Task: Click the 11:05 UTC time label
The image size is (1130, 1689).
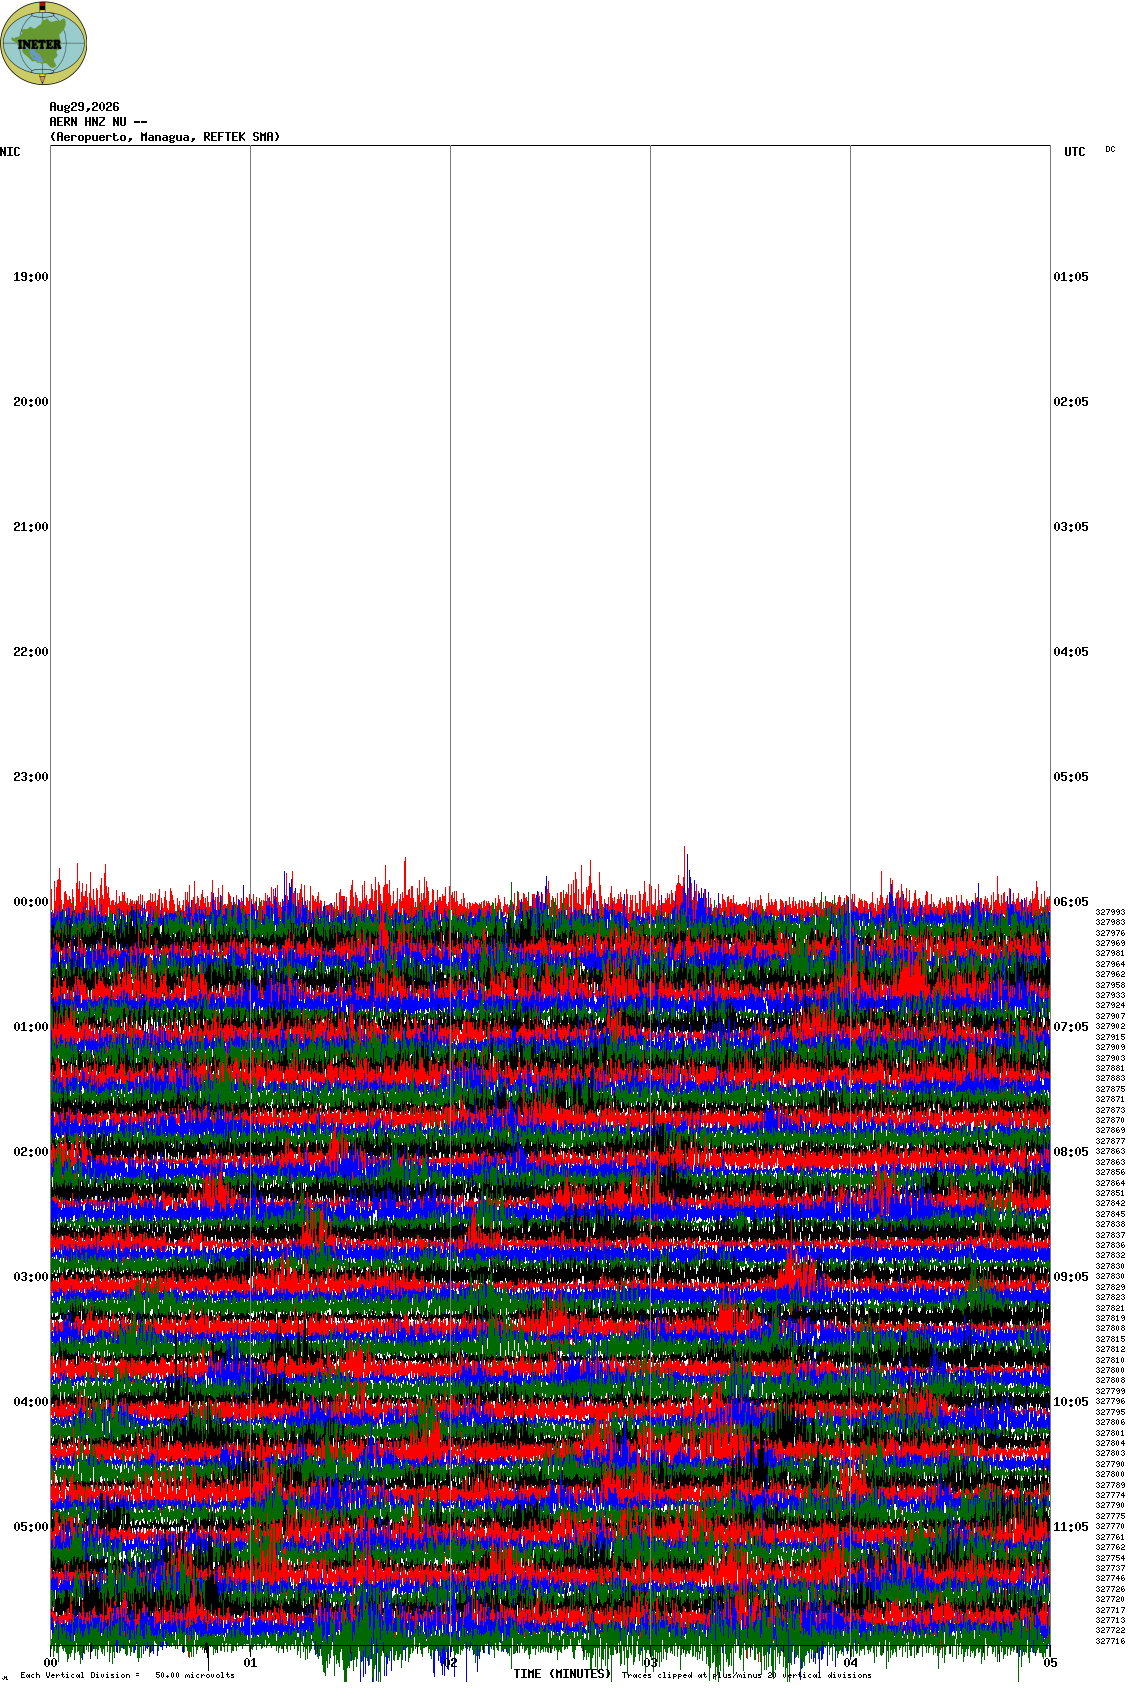Action: 1071,1527
